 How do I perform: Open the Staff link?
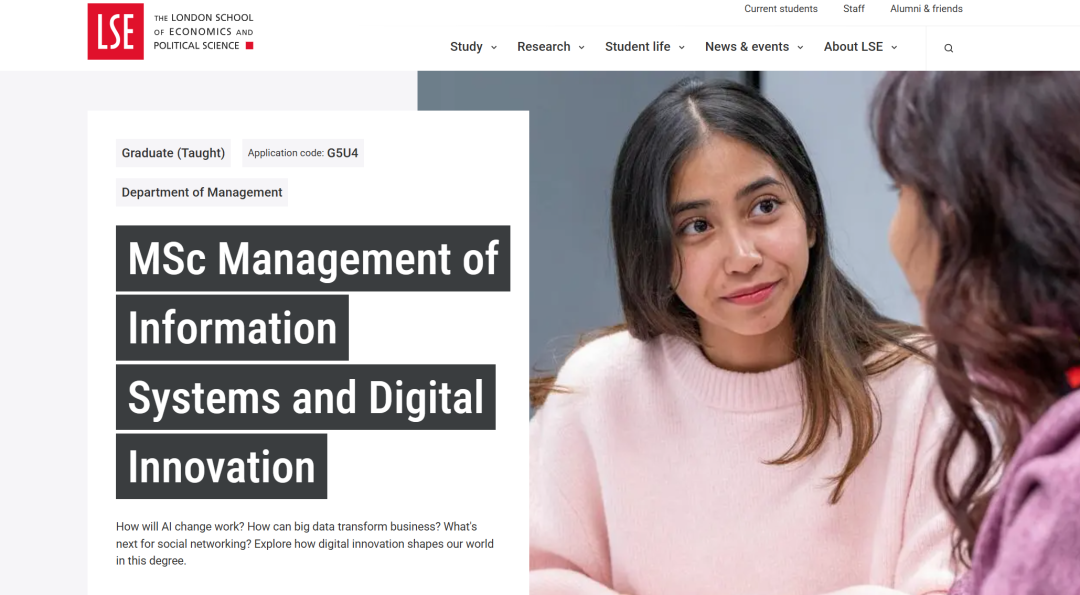pyautogui.click(x=853, y=9)
